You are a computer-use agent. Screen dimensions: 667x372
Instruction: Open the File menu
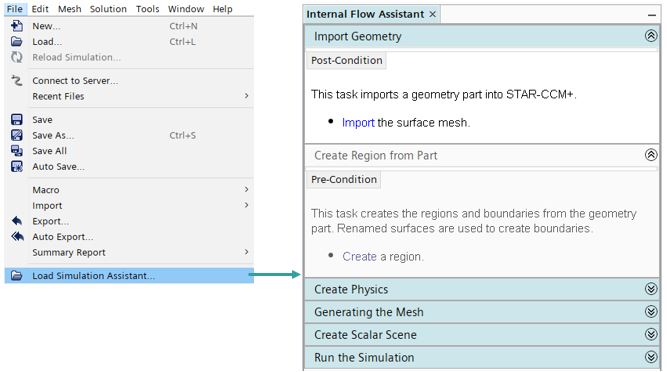(15, 9)
